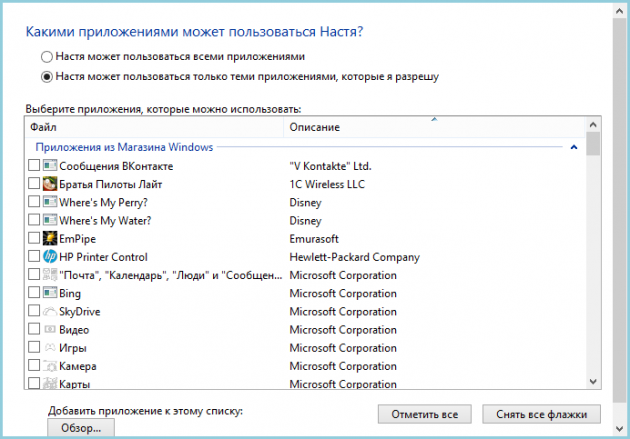Click the Снять все флажки button
The width and height of the screenshot is (630, 439).
coord(542,414)
